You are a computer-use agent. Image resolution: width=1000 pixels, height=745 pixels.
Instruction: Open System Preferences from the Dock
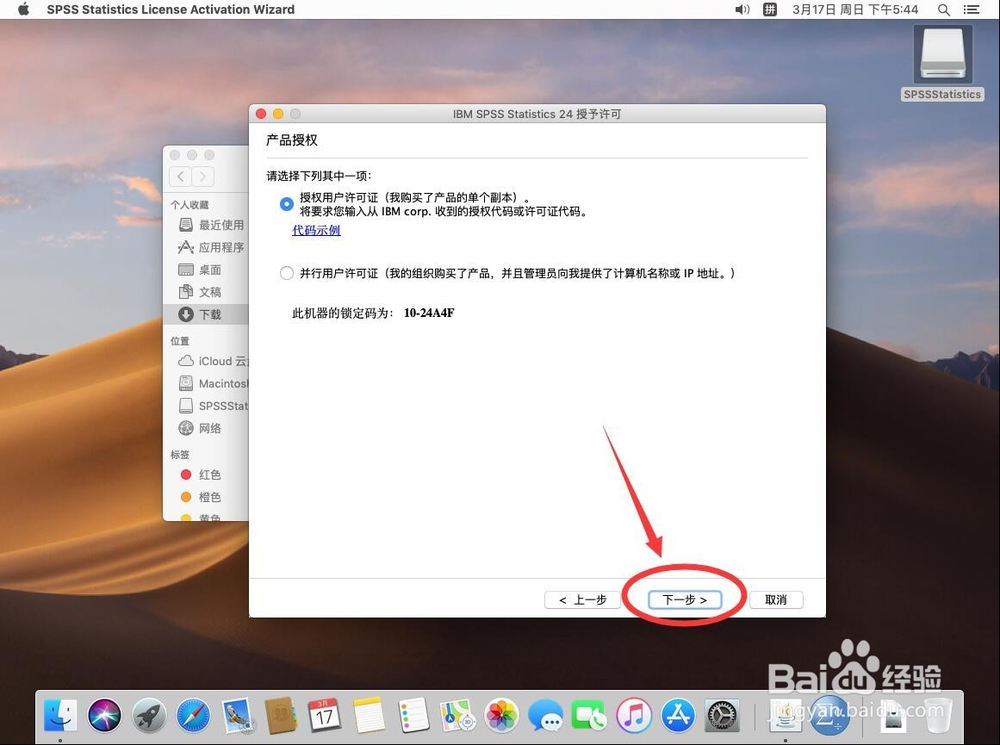722,716
